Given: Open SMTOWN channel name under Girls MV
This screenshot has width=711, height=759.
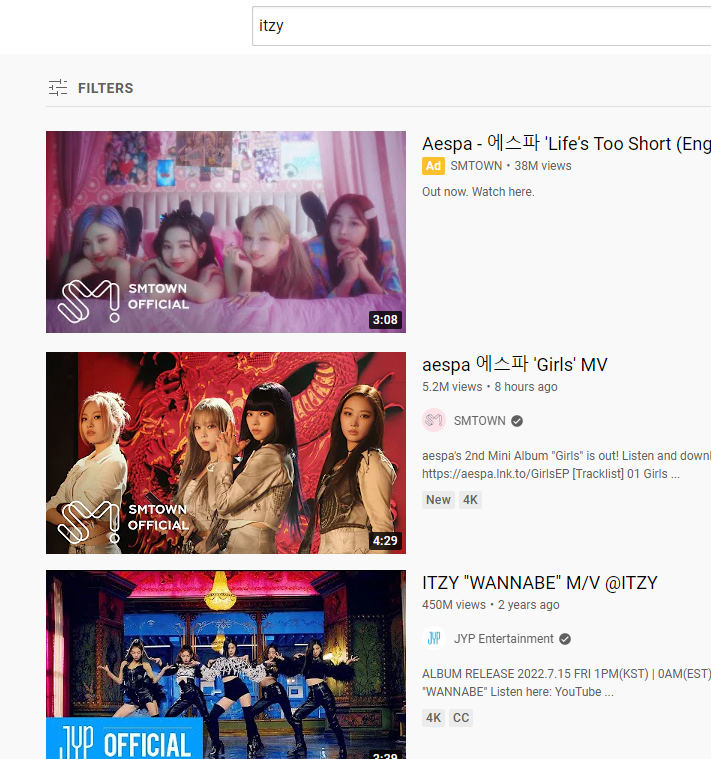Looking at the screenshot, I should click(479, 421).
